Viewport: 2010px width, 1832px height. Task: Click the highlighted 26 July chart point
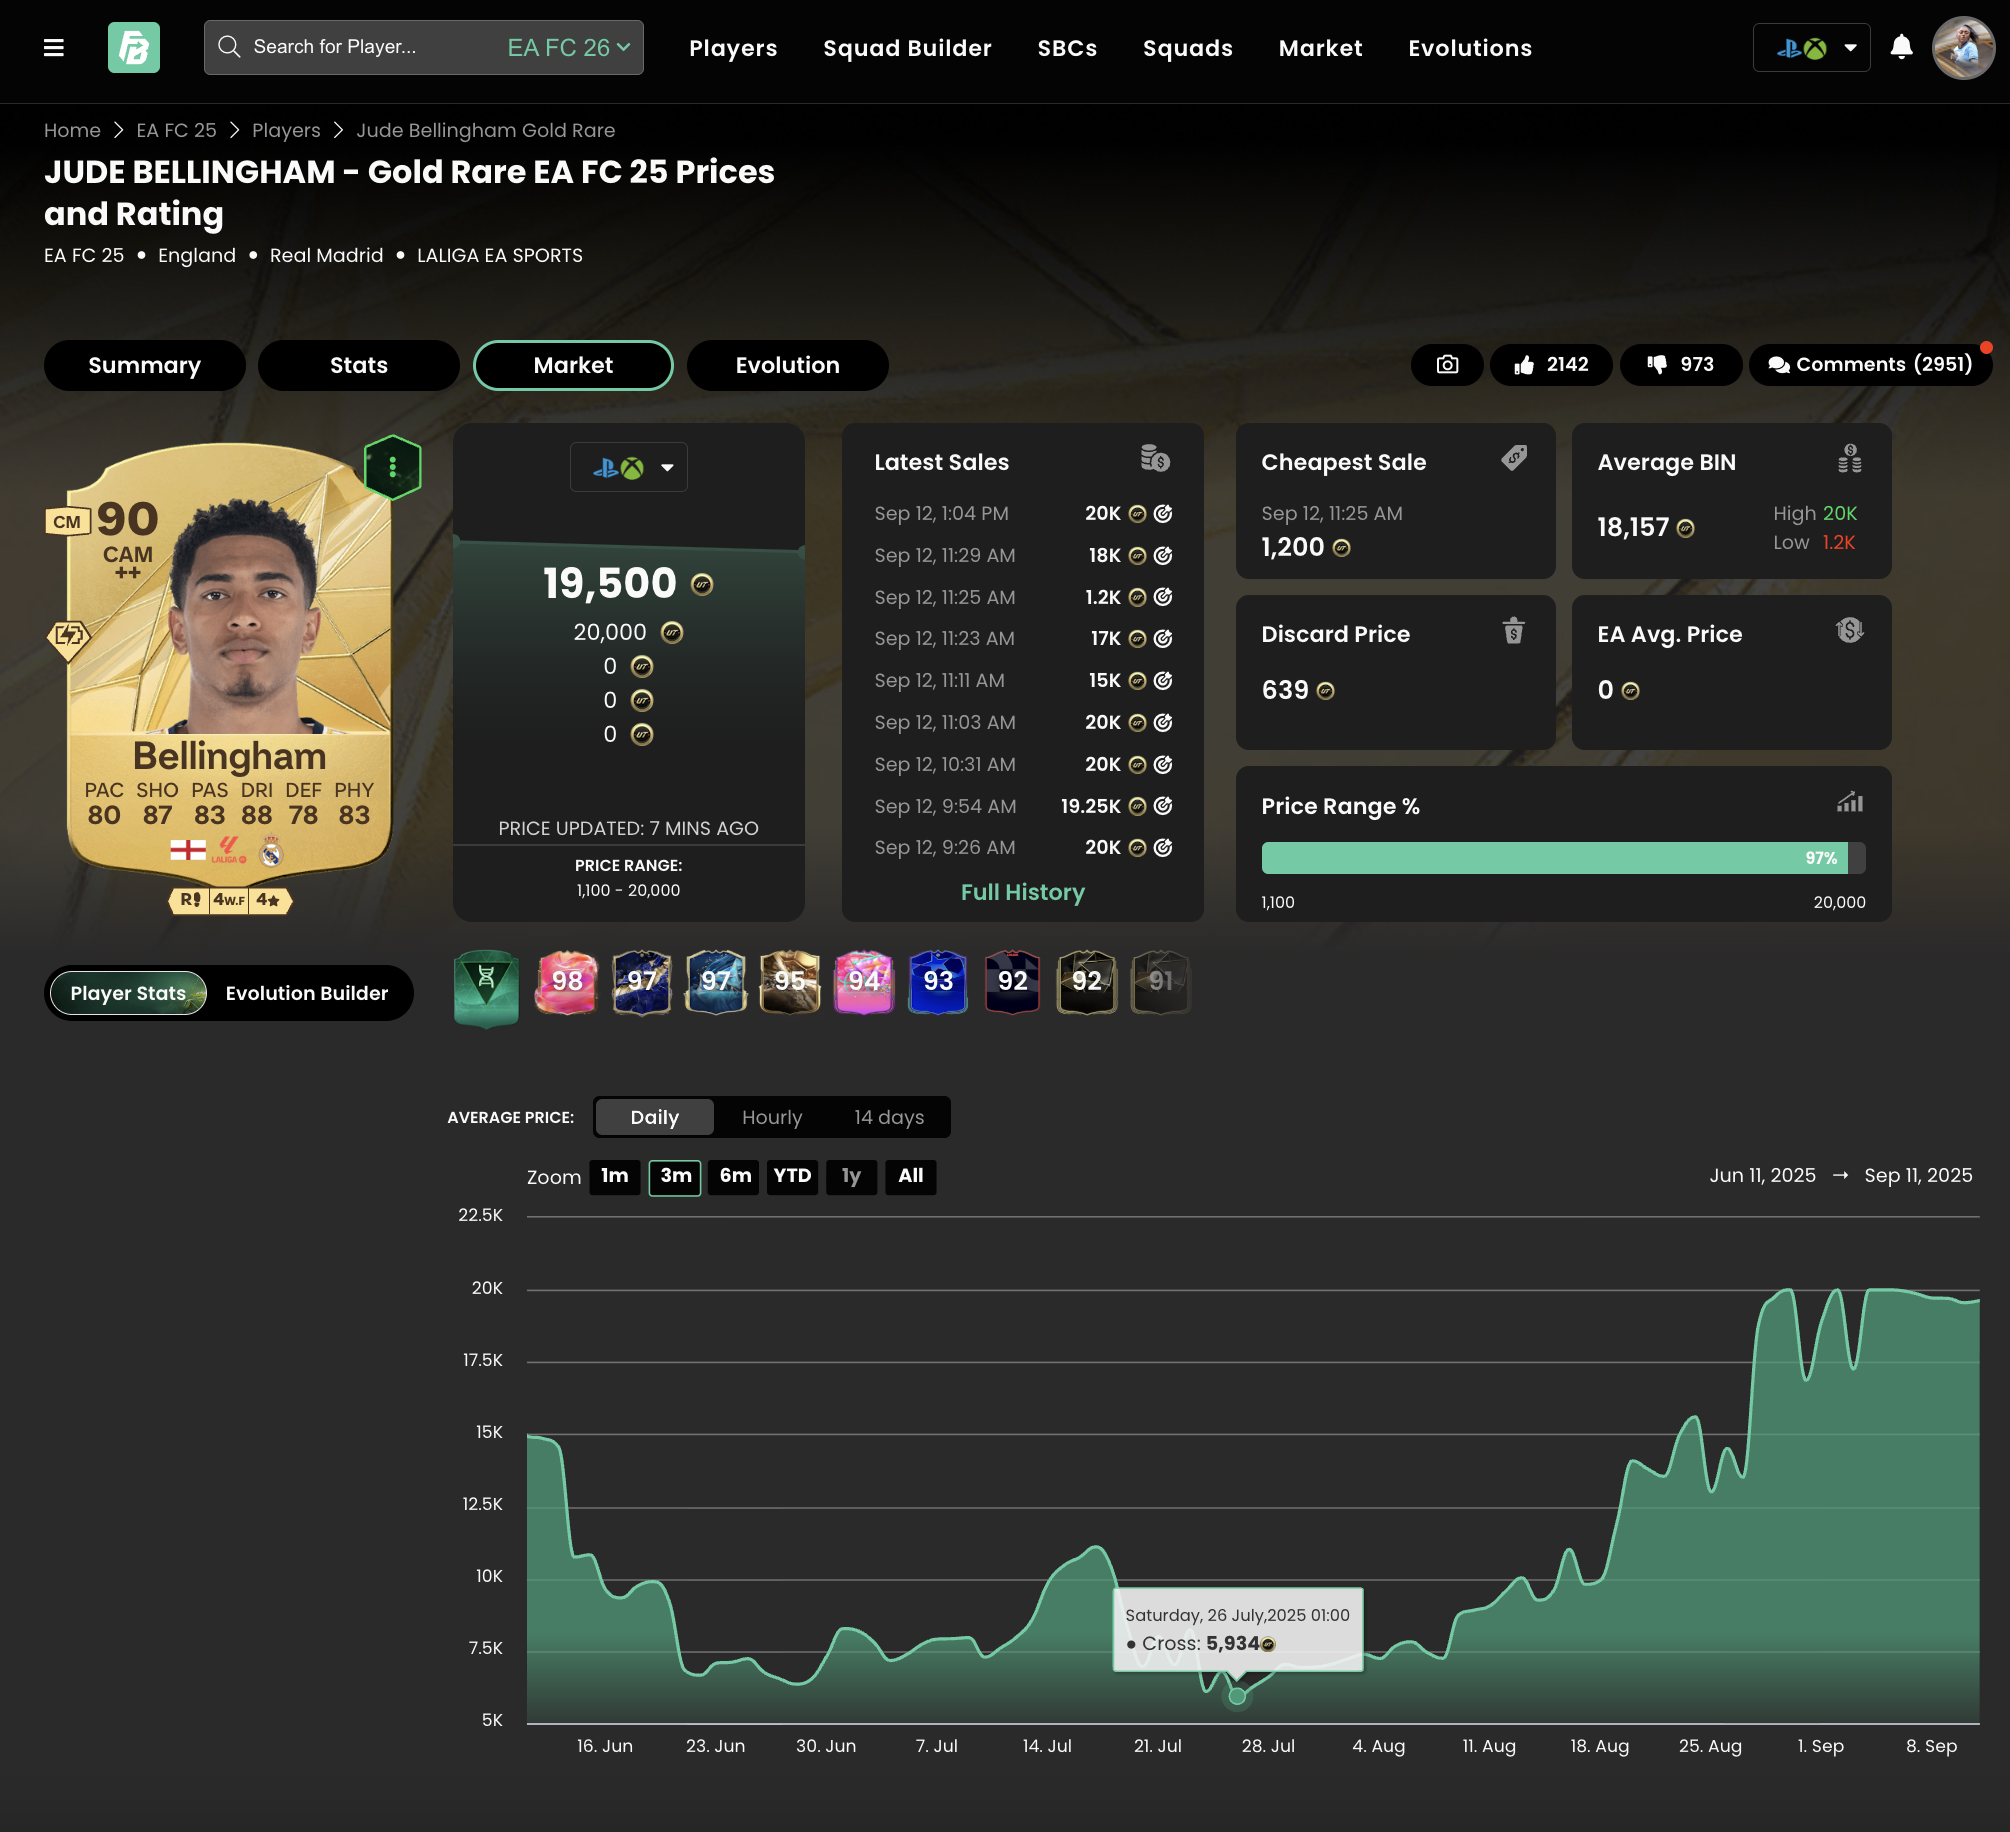1237,1696
